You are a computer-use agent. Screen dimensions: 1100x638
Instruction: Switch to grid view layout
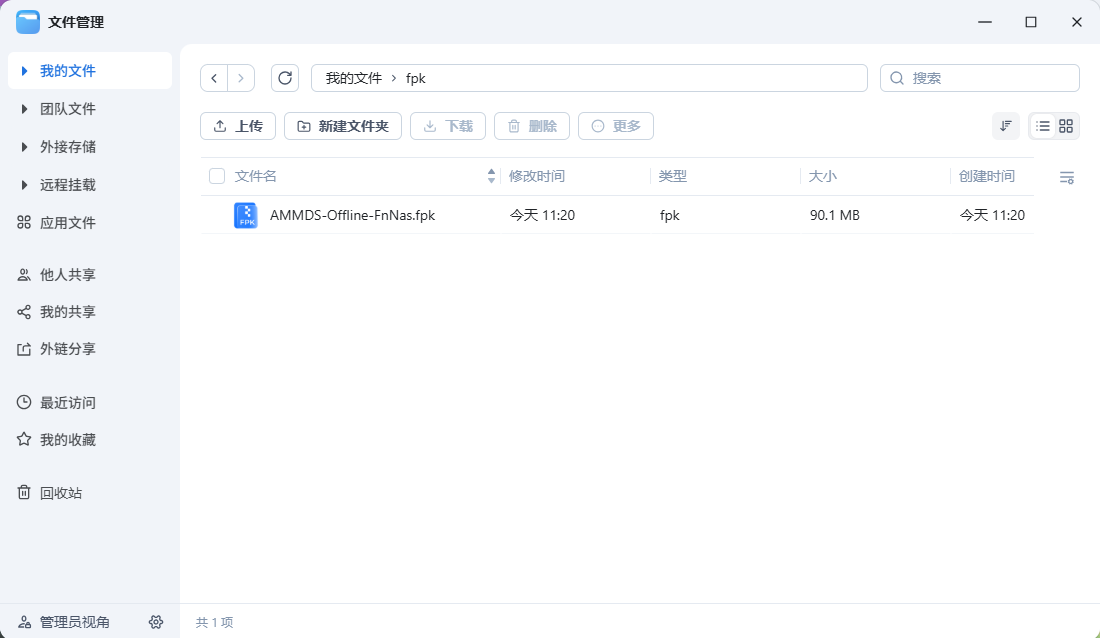pyautogui.click(x=1065, y=126)
